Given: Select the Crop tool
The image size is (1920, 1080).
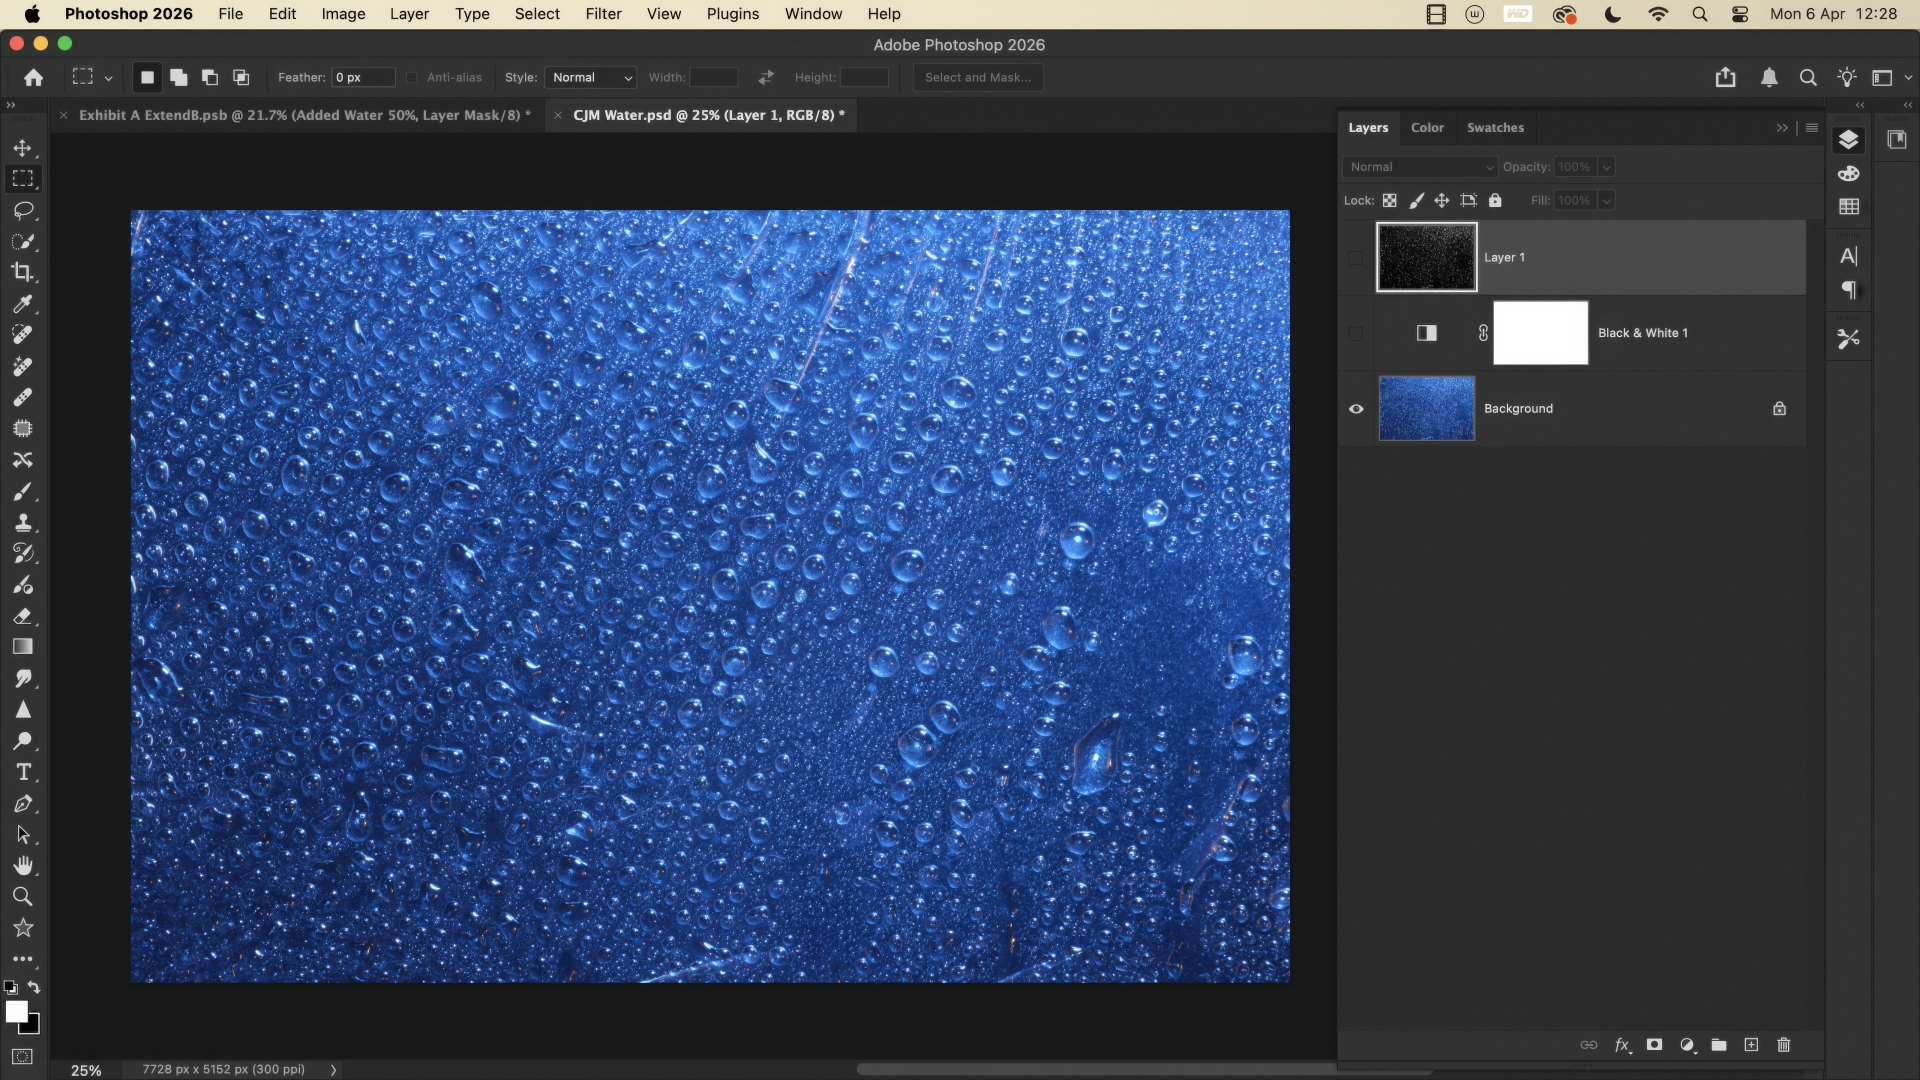Looking at the screenshot, I should tap(23, 272).
